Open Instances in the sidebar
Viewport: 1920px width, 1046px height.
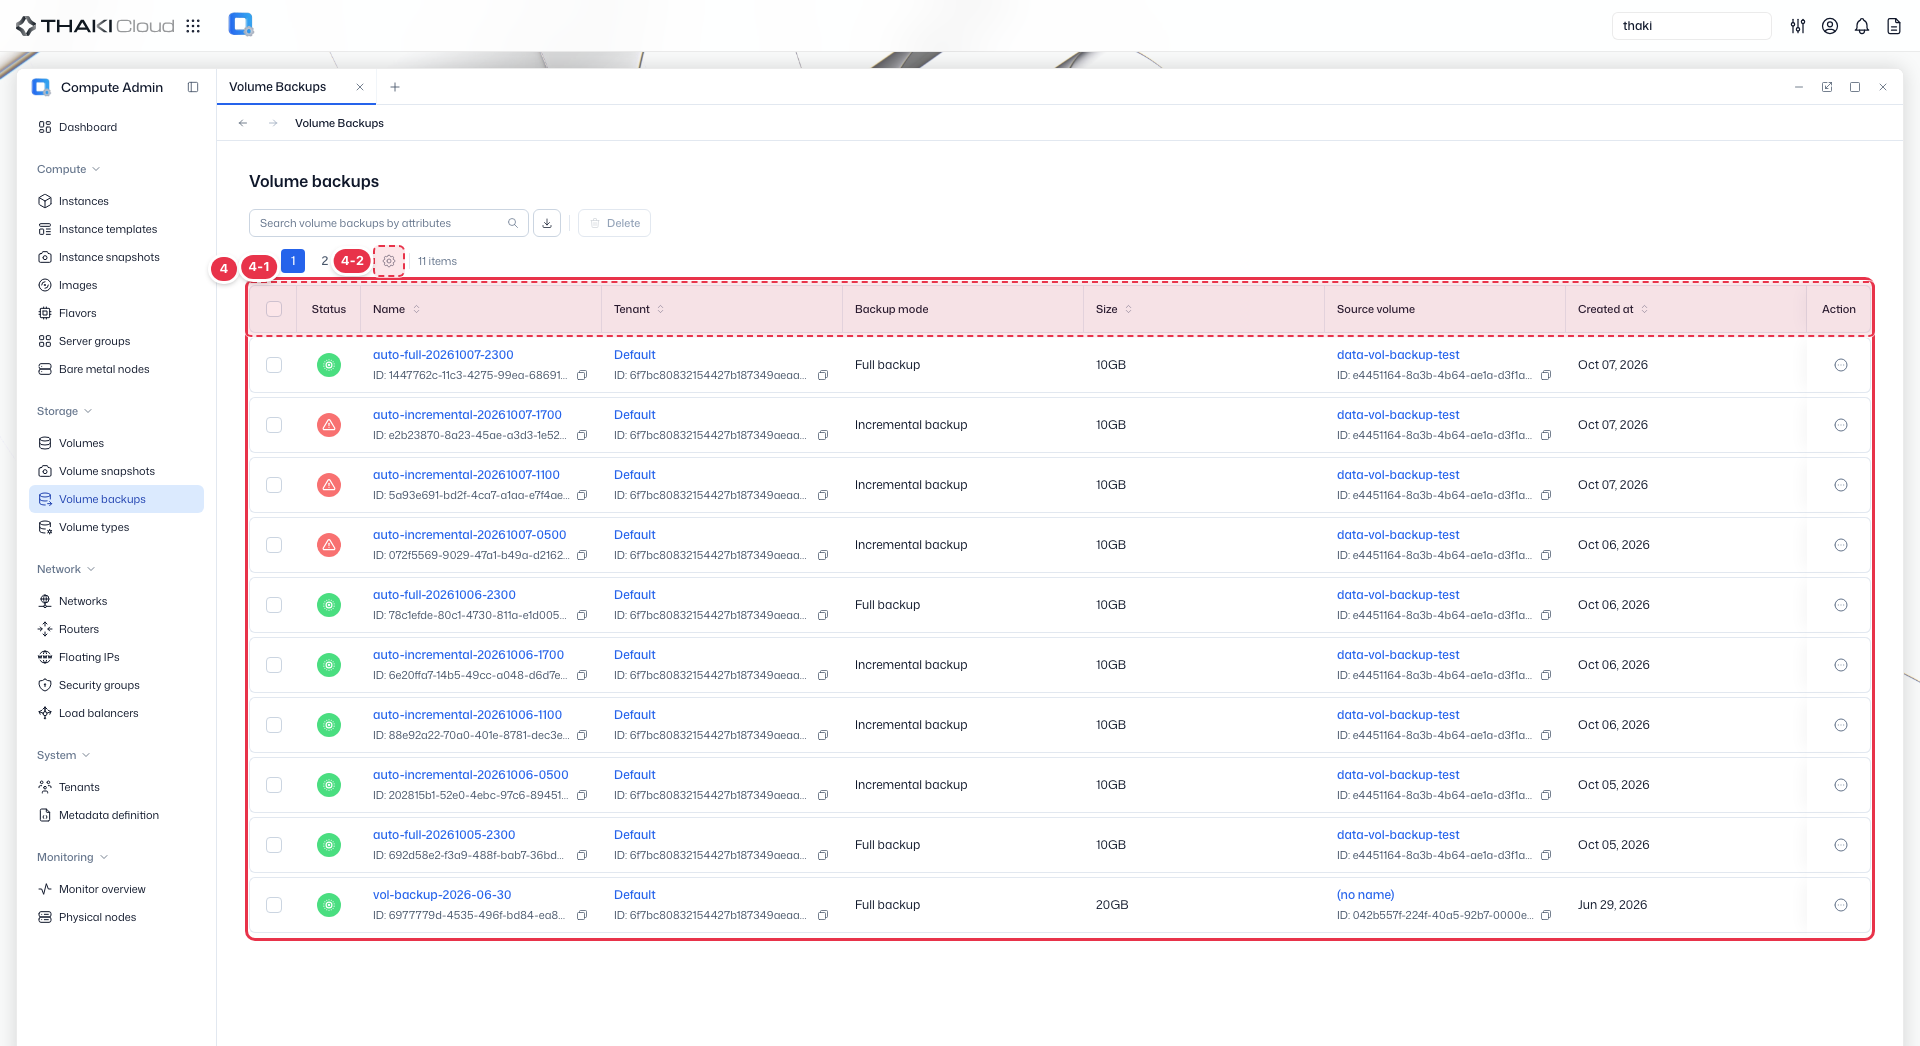coord(116,201)
